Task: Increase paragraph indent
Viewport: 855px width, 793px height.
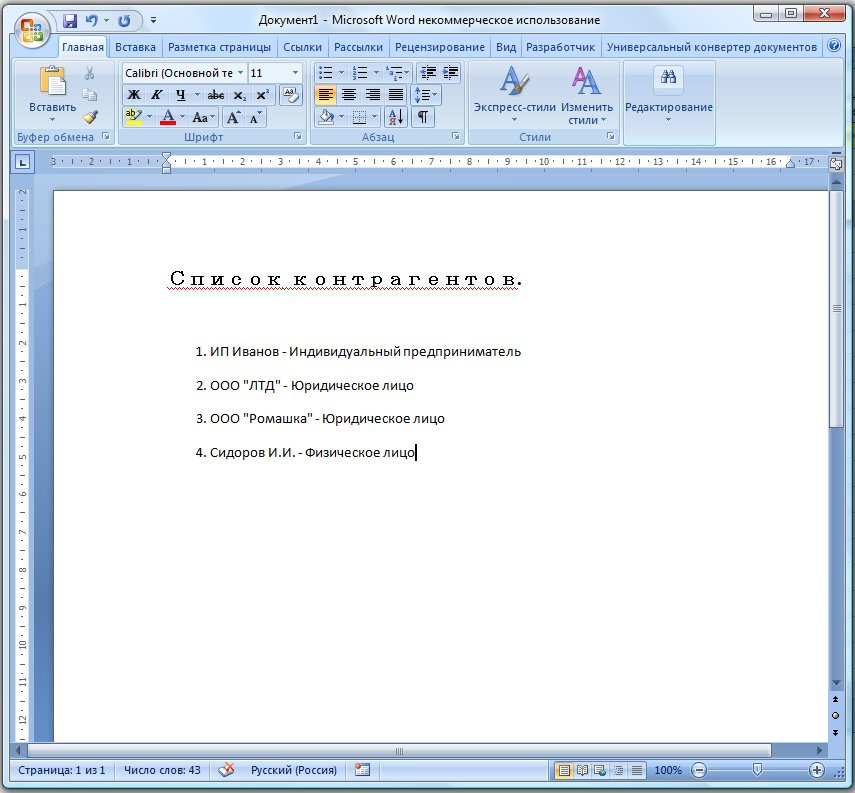Action: [450, 73]
